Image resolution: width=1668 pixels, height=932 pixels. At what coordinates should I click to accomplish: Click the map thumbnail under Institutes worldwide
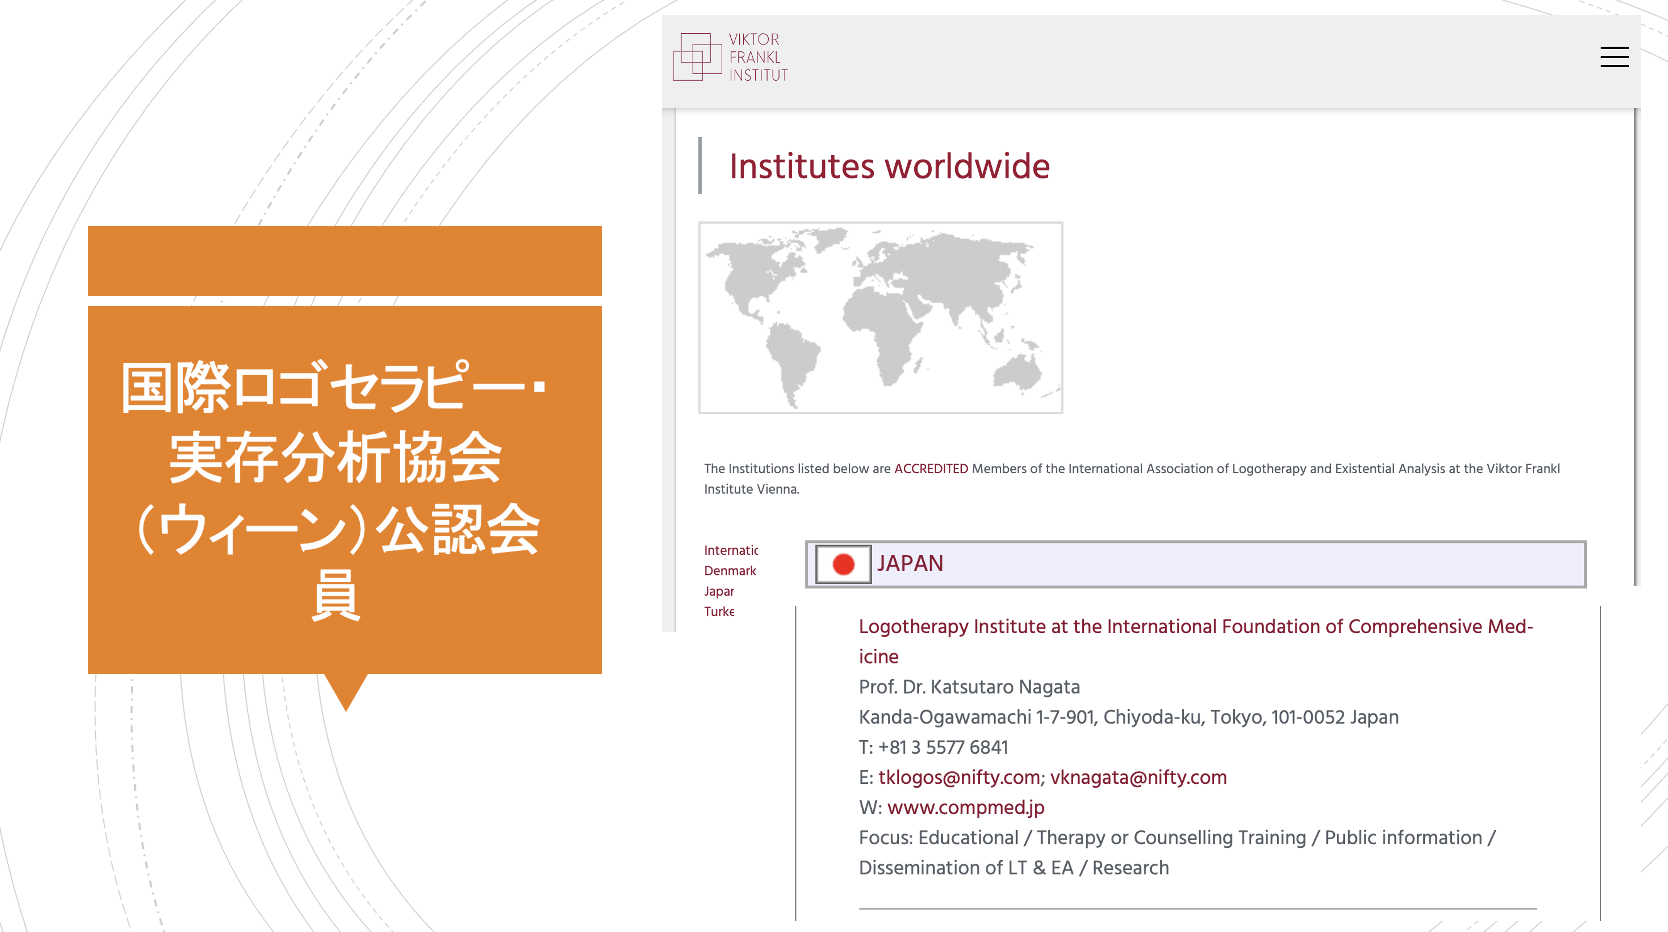(880, 317)
